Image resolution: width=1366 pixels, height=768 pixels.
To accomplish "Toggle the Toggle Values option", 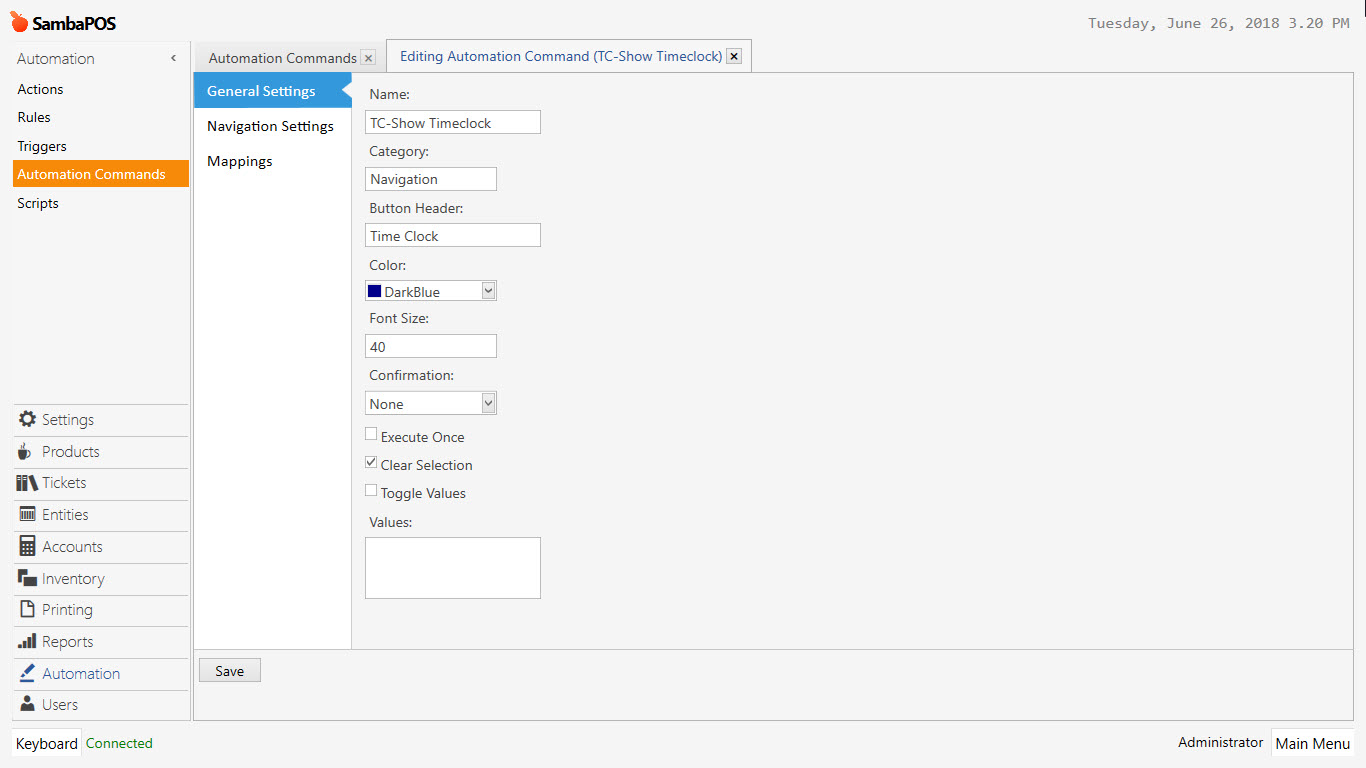I will pyautogui.click(x=371, y=489).
